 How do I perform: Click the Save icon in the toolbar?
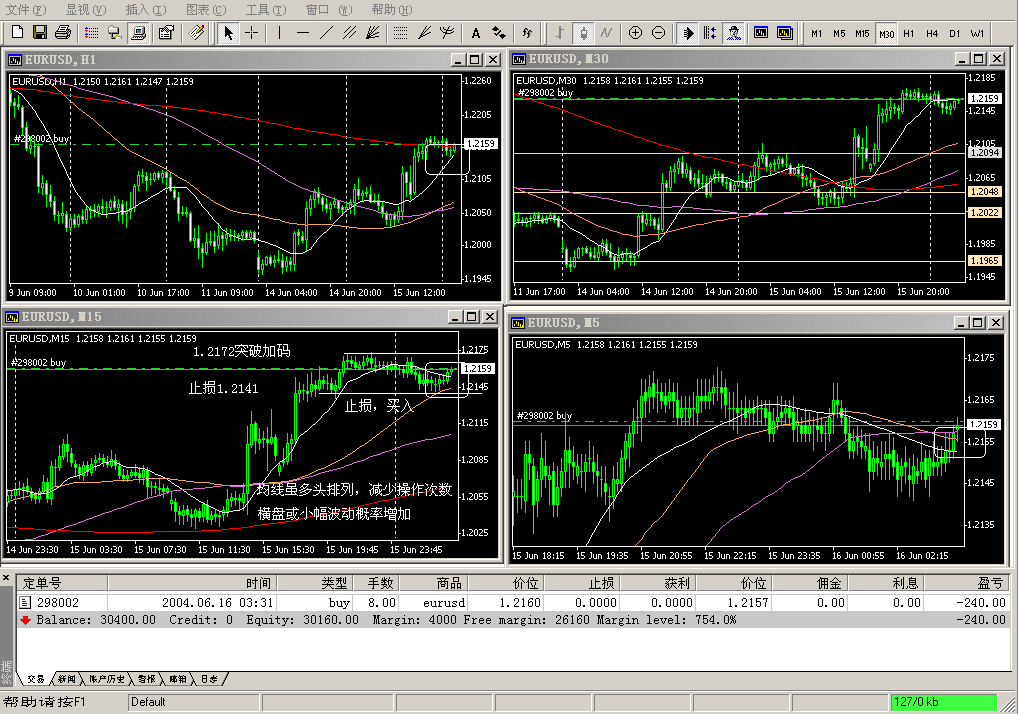[40, 33]
